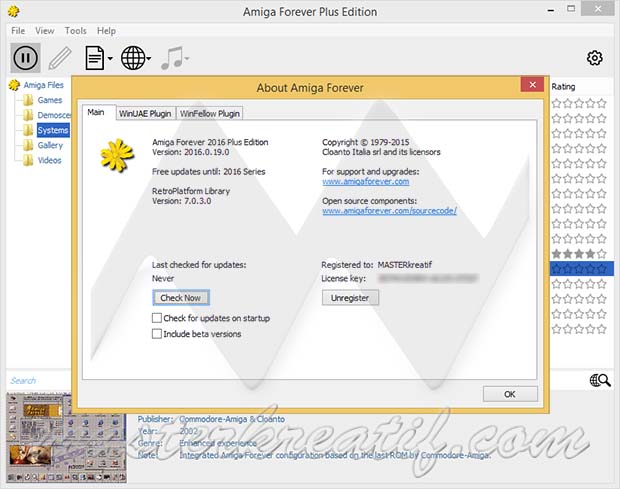Select the Systems folder in the tree

tap(53, 130)
